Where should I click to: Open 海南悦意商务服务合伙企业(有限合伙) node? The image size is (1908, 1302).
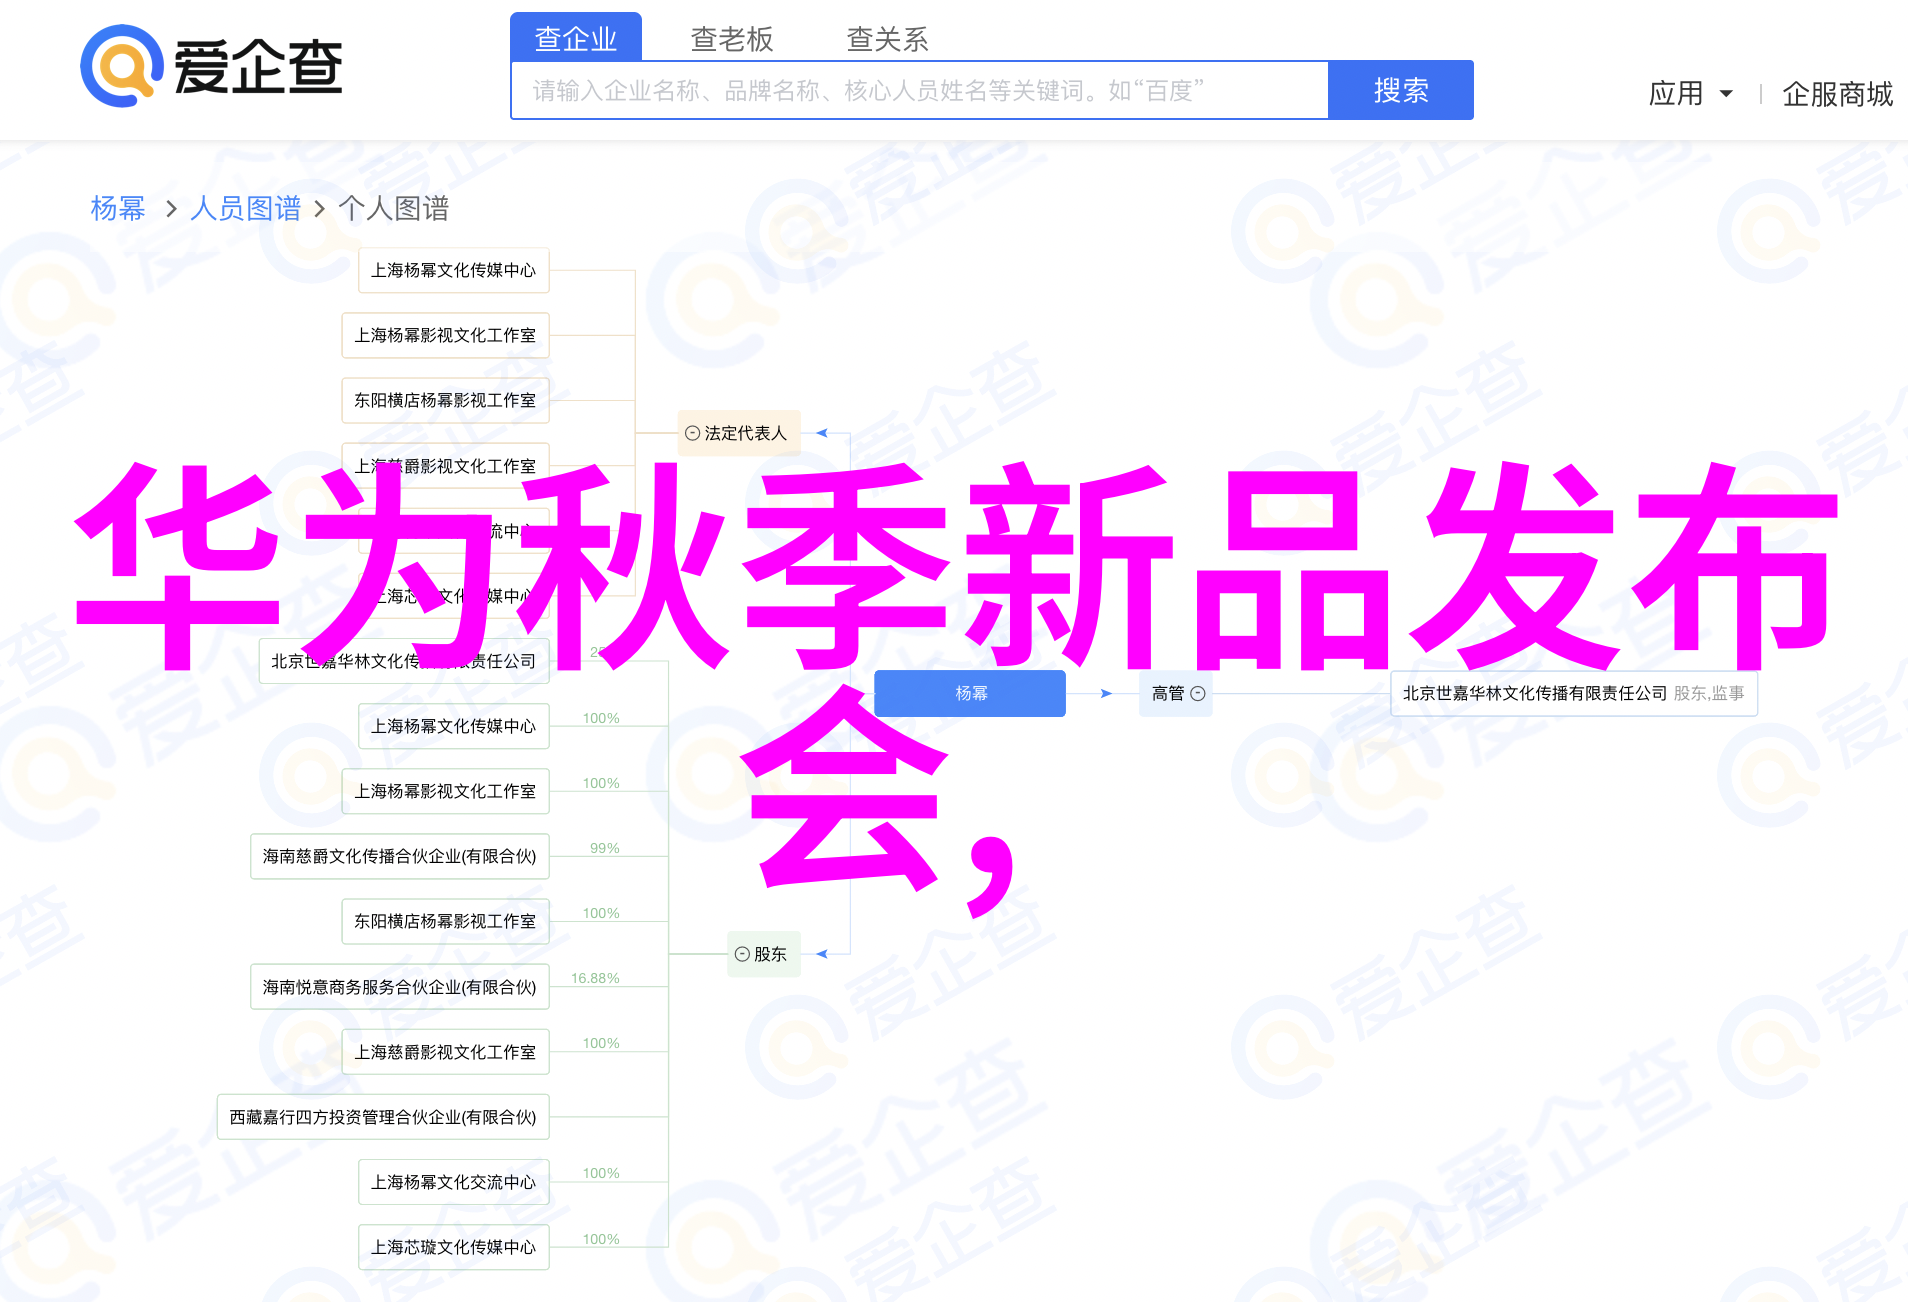click(x=400, y=987)
